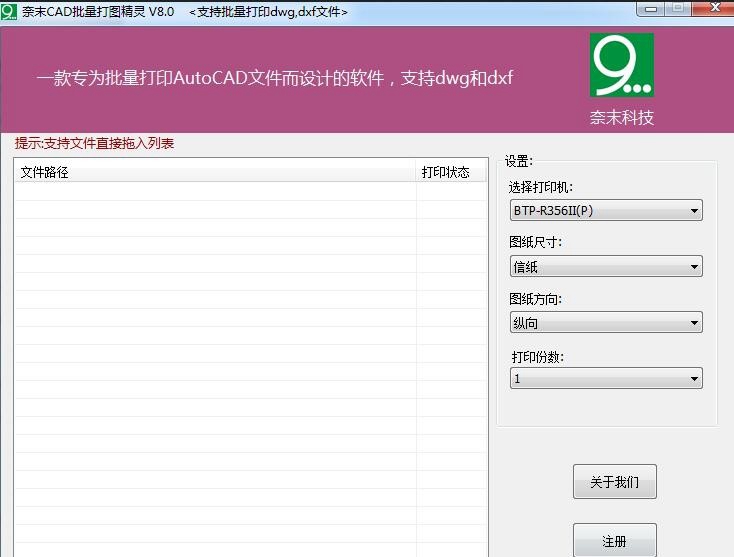
Task: Click the 关于我们 button
Action: (x=615, y=482)
